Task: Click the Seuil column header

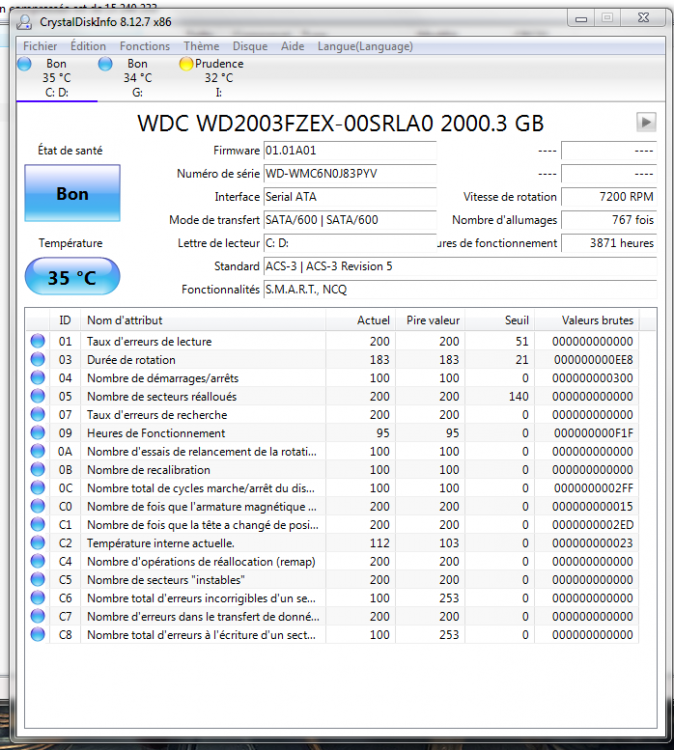Action: 500,320
